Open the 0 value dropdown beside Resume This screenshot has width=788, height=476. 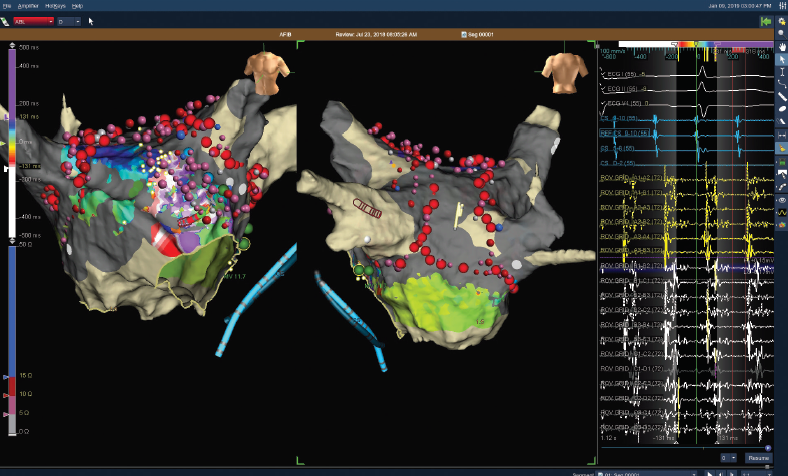728,458
